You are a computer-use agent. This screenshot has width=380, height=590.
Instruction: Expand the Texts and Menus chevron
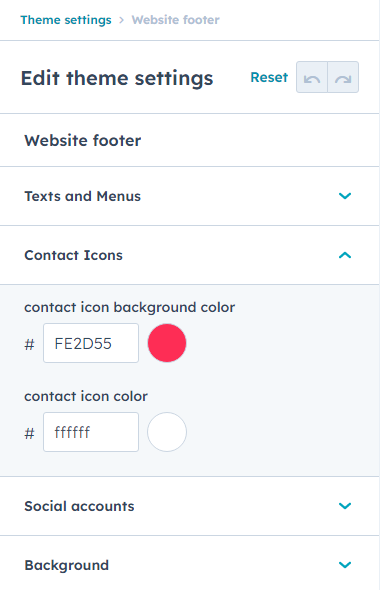345,196
